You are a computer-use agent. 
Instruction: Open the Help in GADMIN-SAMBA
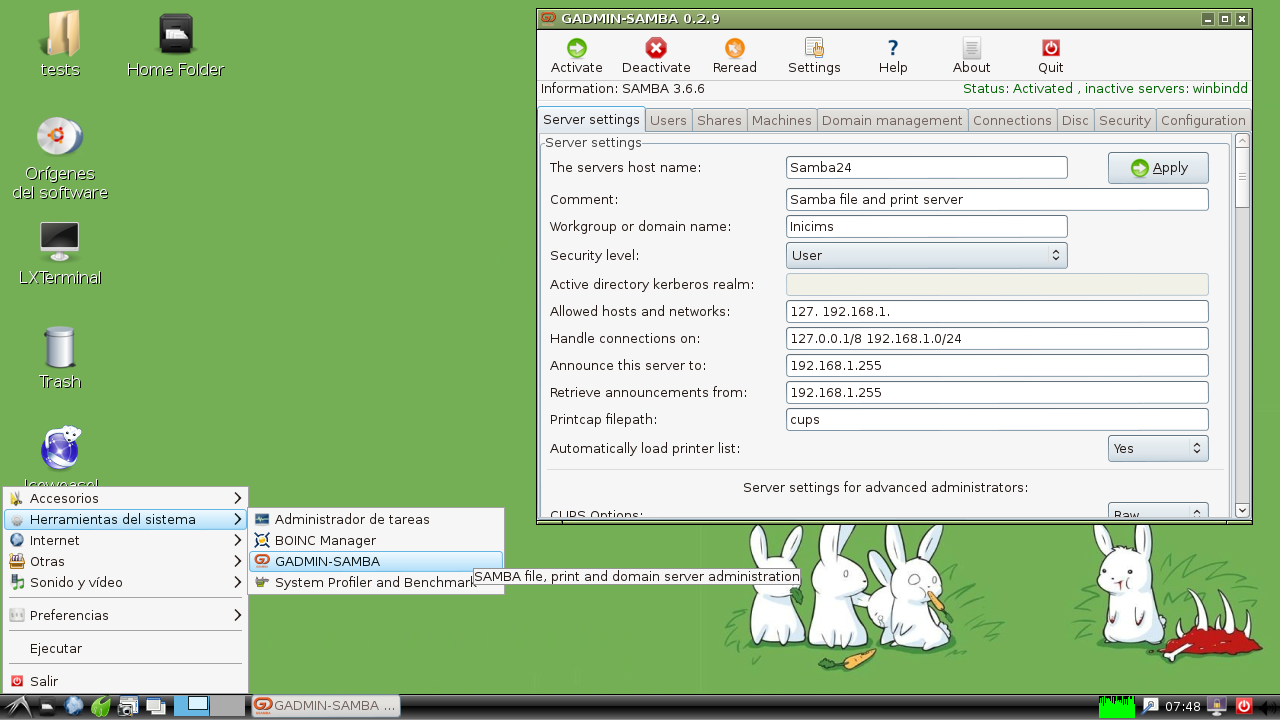pos(892,55)
